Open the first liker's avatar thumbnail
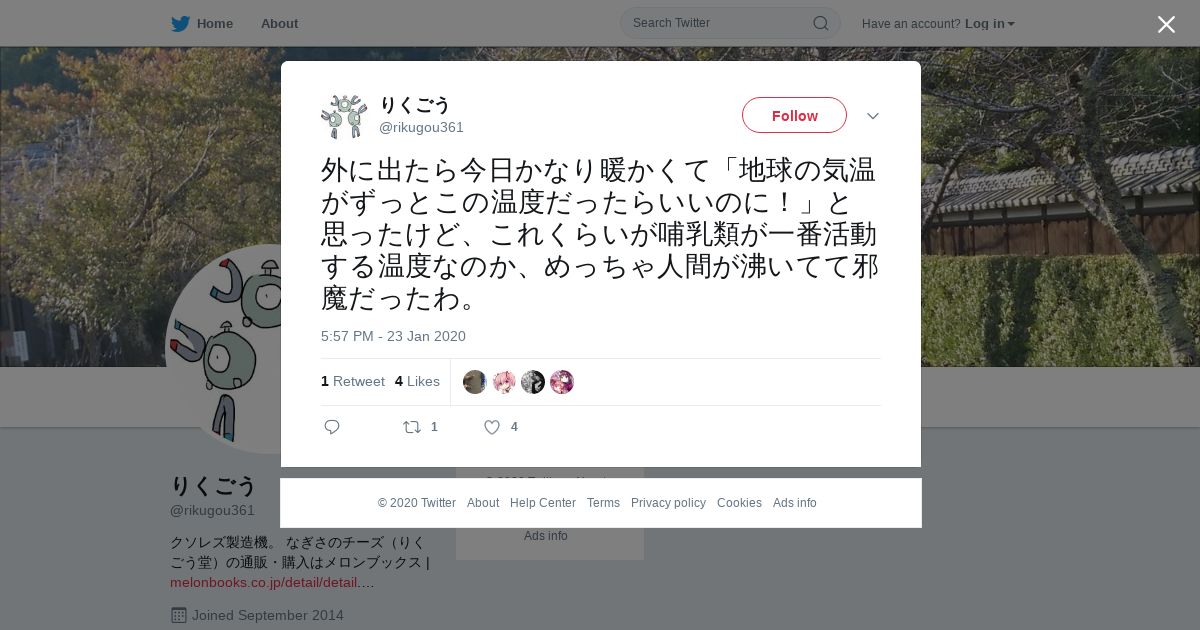 [475, 382]
